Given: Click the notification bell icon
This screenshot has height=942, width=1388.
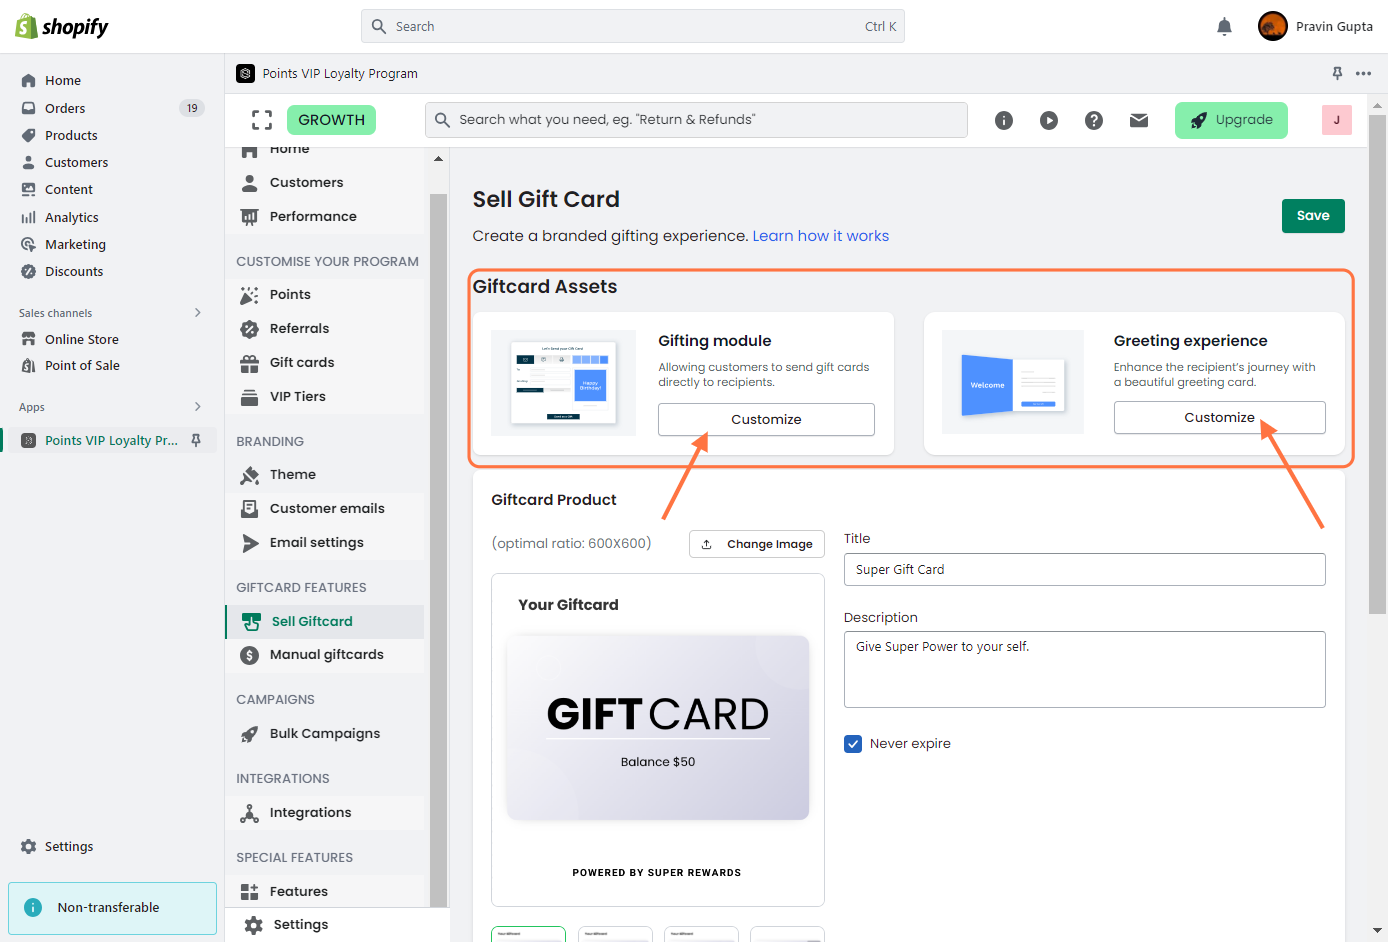Looking at the screenshot, I should (x=1224, y=27).
